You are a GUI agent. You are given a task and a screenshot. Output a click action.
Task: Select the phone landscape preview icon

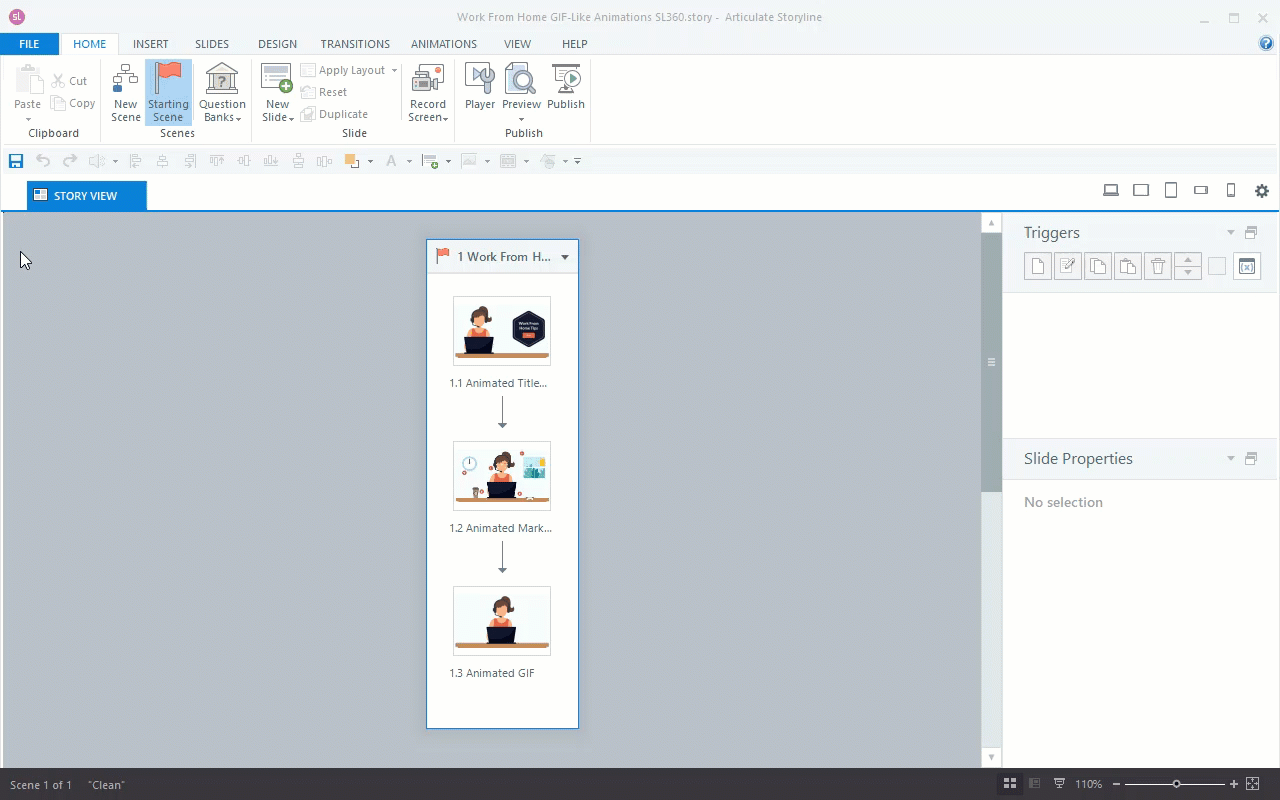[x=1201, y=191]
